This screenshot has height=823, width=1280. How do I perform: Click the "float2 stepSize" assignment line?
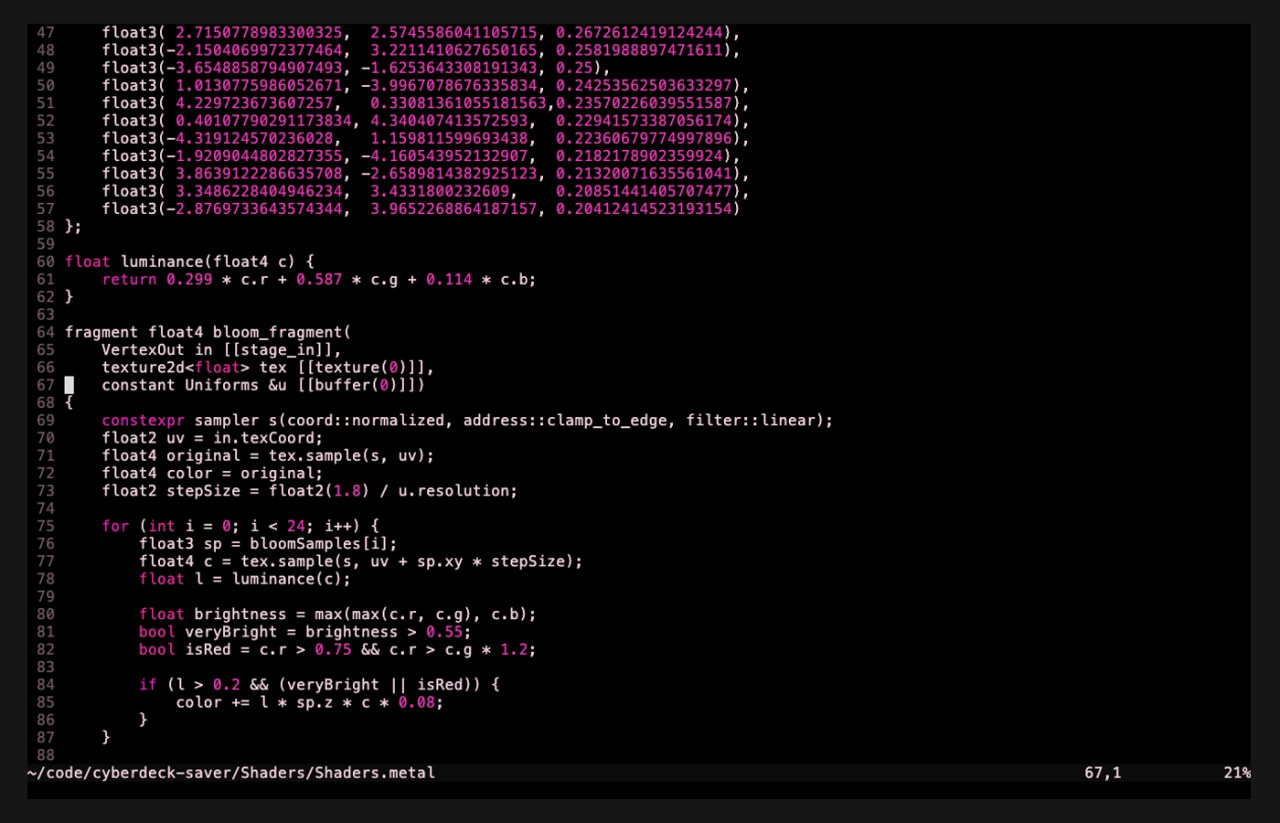tap(310, 491)
